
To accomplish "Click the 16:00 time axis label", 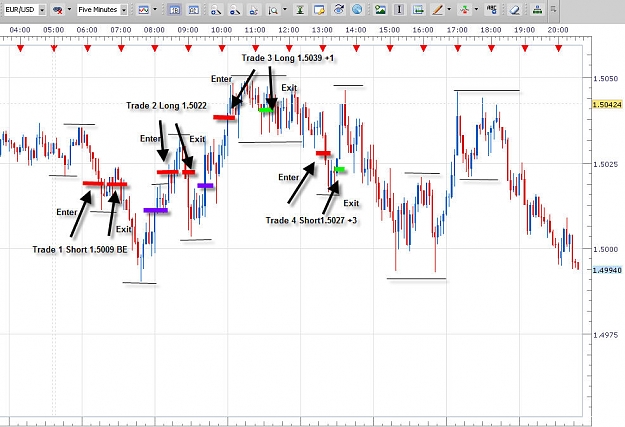I will click(423, 30).
